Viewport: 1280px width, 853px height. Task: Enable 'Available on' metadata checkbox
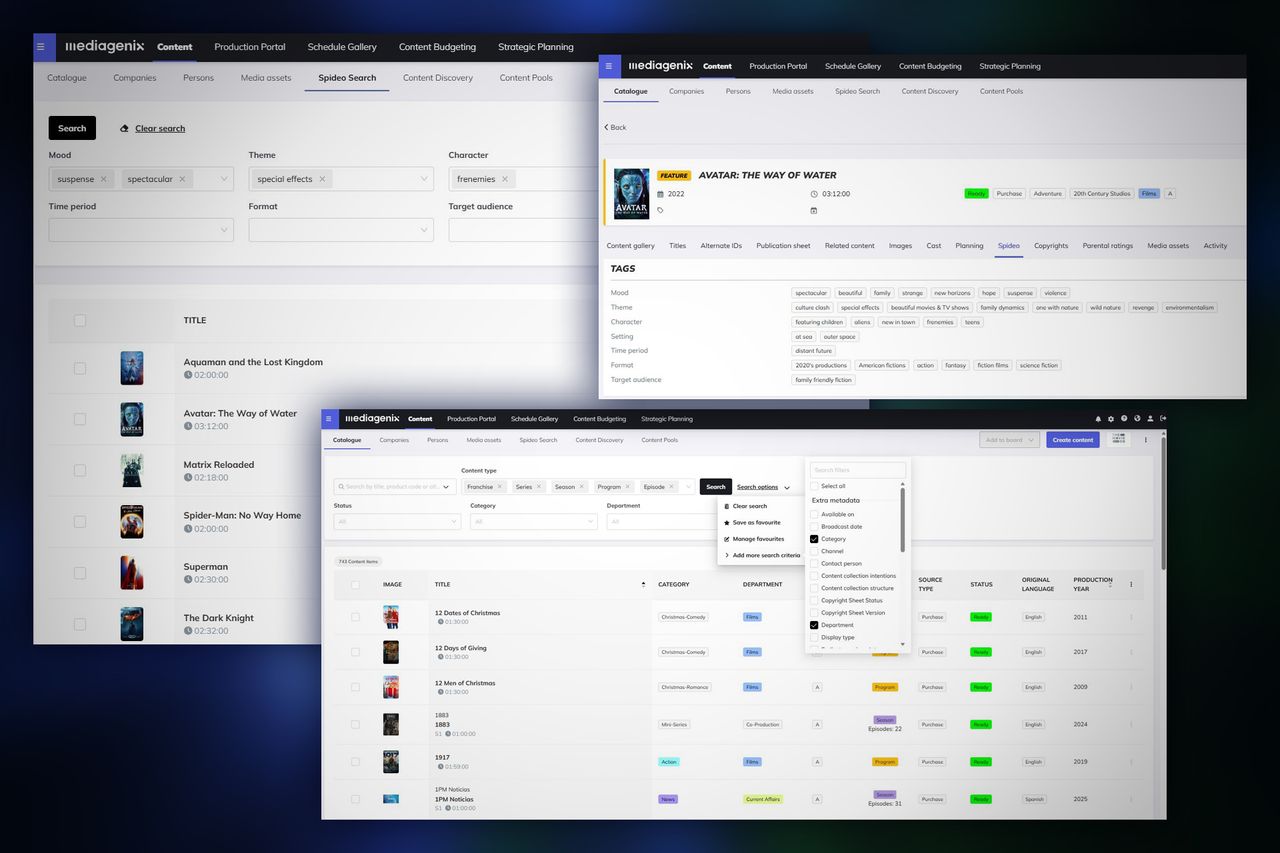click(x=814, y=515)
